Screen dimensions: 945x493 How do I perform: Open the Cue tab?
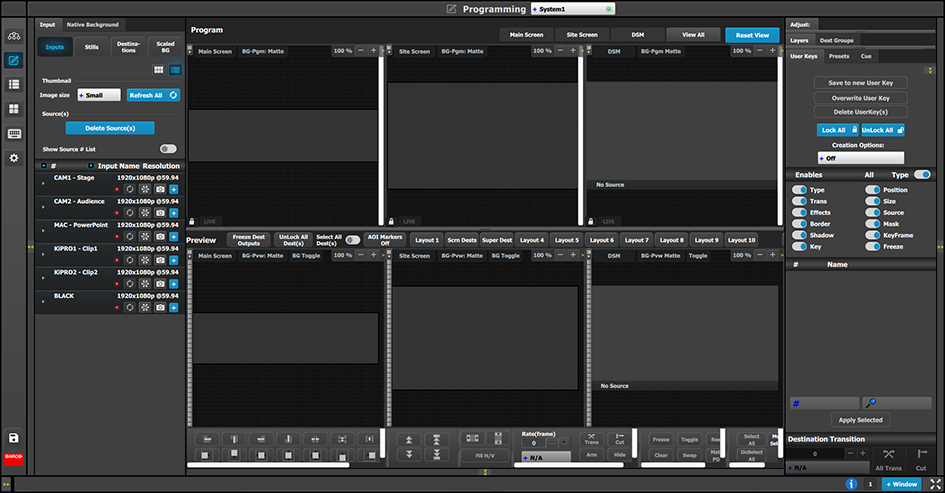[866, 56]
